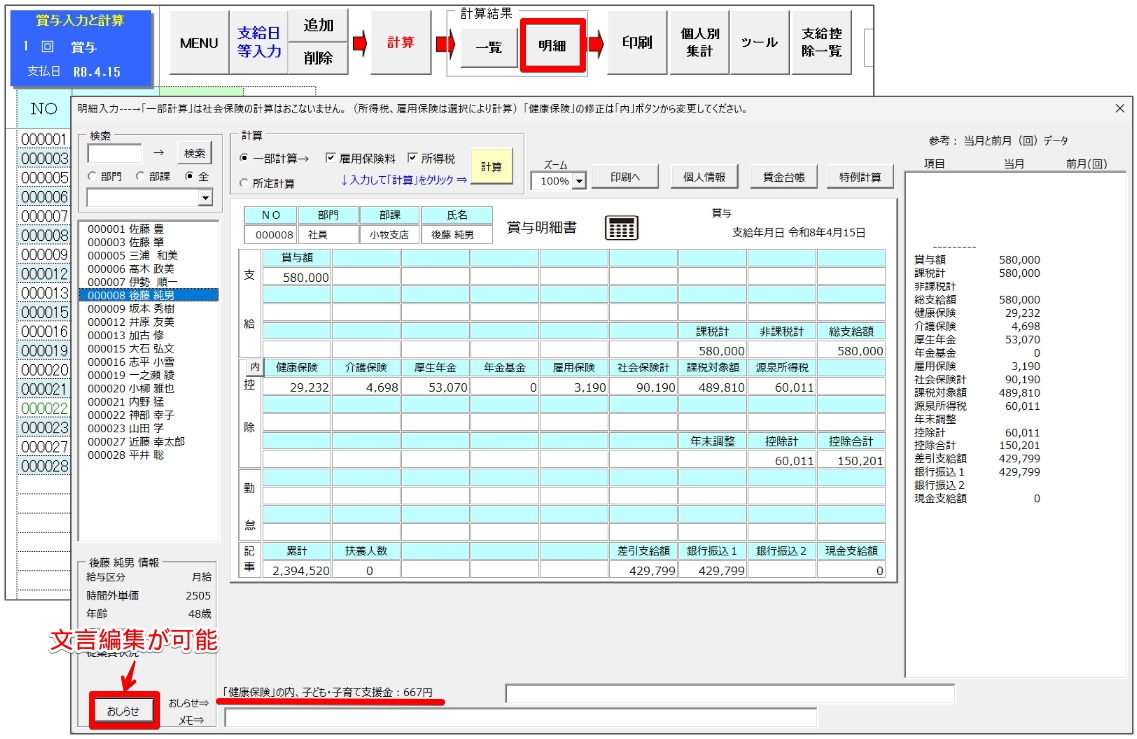1137x739 pixels.
Task: Click the 賃金台帳 button
Action: click(x=782, y=177)
